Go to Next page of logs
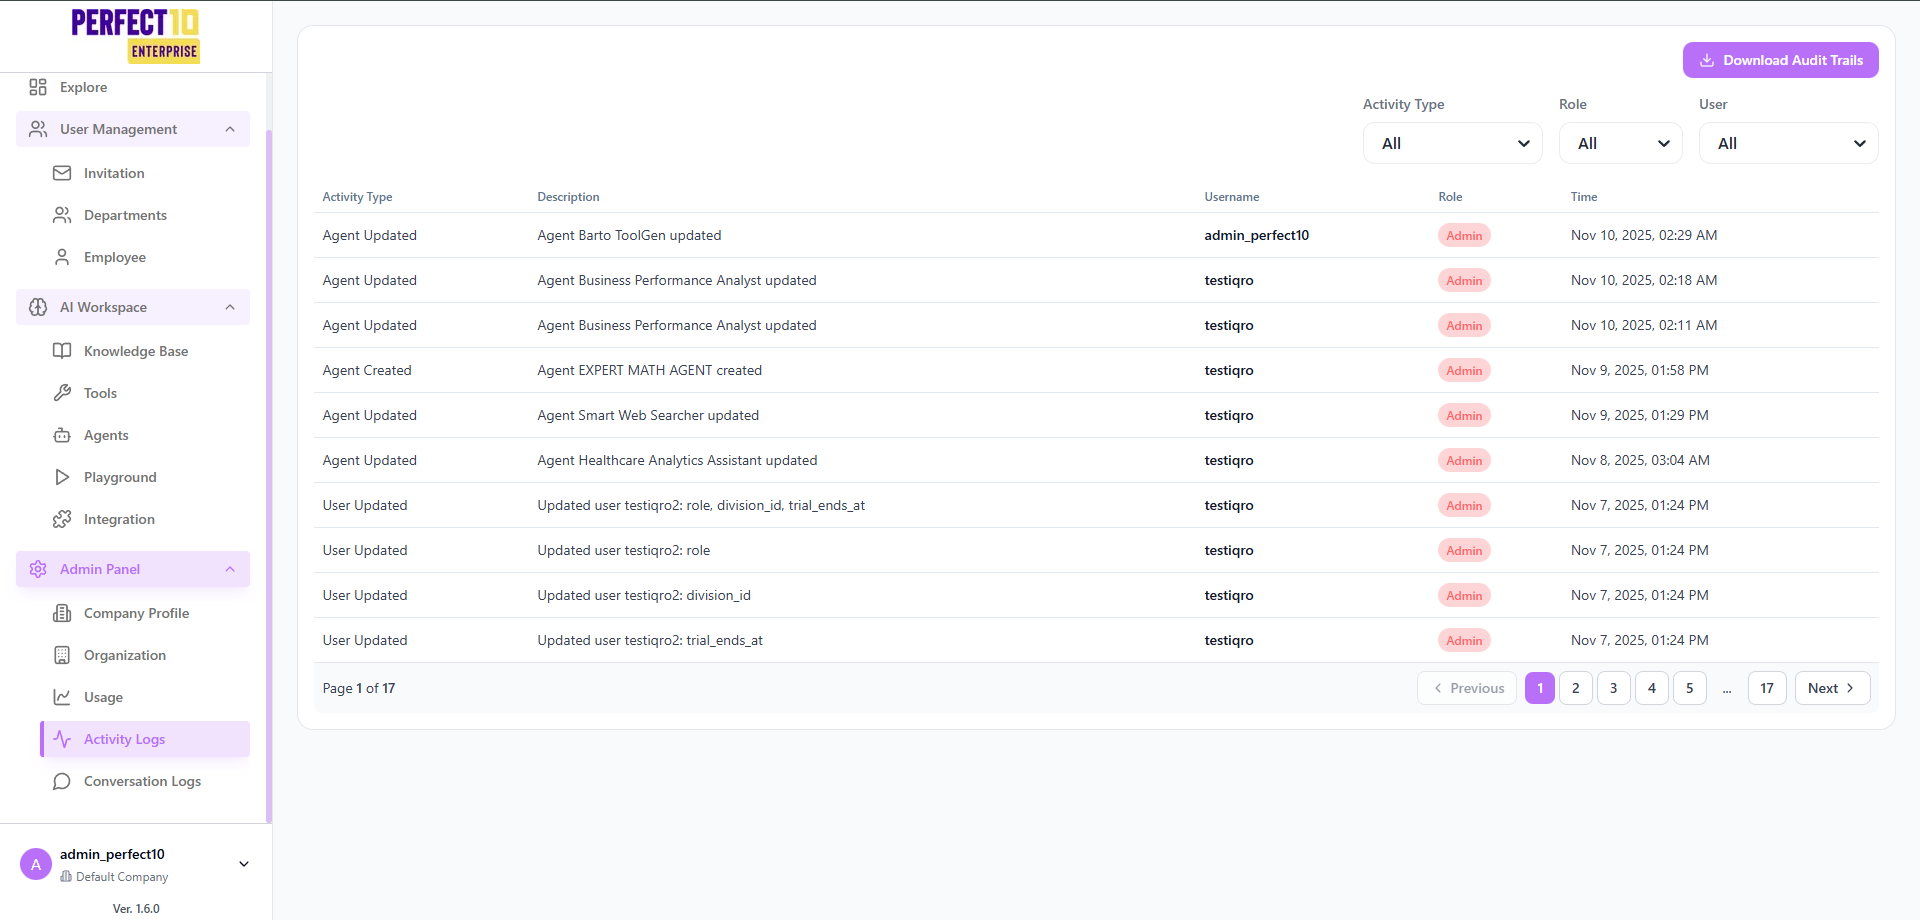The image size is (1920, 920). (1832, 688)
